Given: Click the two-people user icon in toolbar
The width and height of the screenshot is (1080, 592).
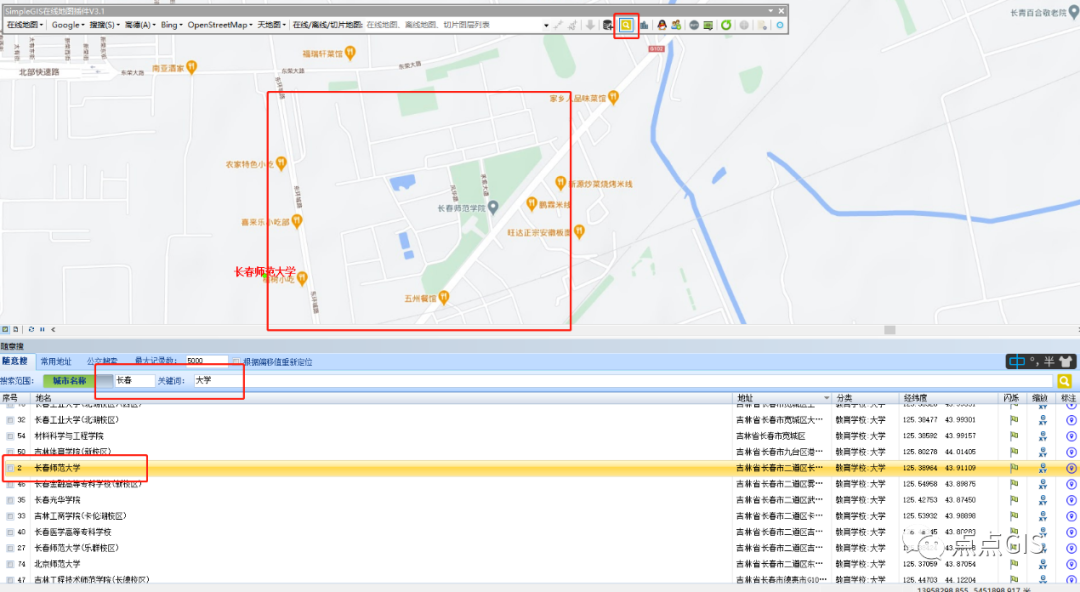Looking at the screenshot, I should (676, 25).
